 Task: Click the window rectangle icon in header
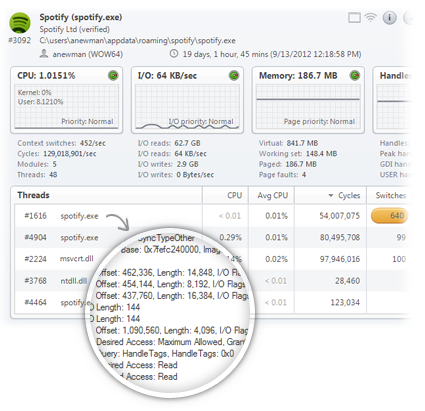[x=354, y=18]
